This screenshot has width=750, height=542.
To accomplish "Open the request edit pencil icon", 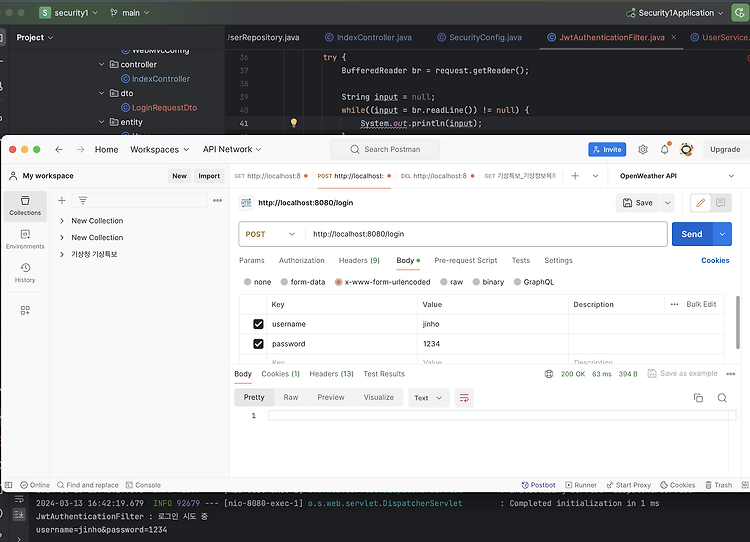I will 700,203.
